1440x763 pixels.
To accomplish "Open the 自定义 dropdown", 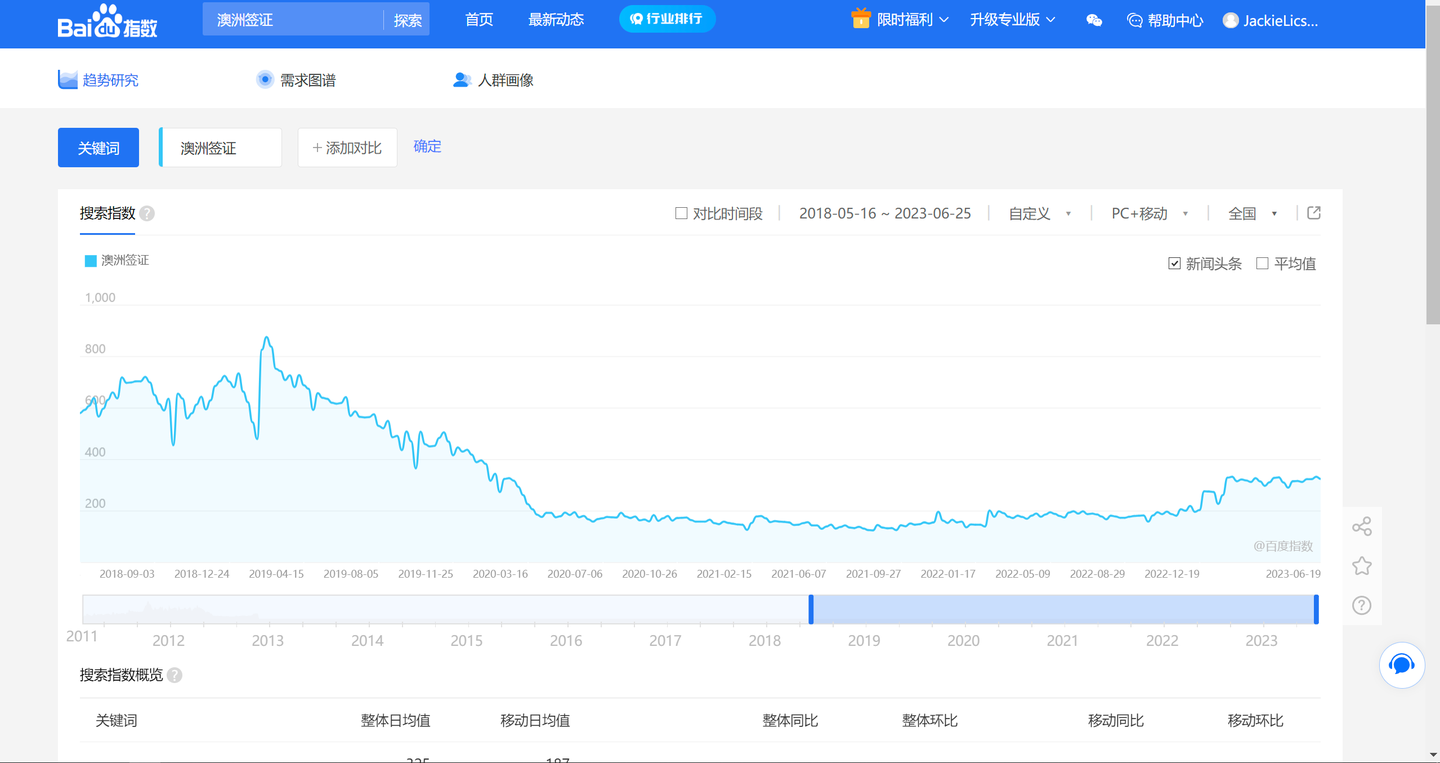I will tap(1040, 212).
